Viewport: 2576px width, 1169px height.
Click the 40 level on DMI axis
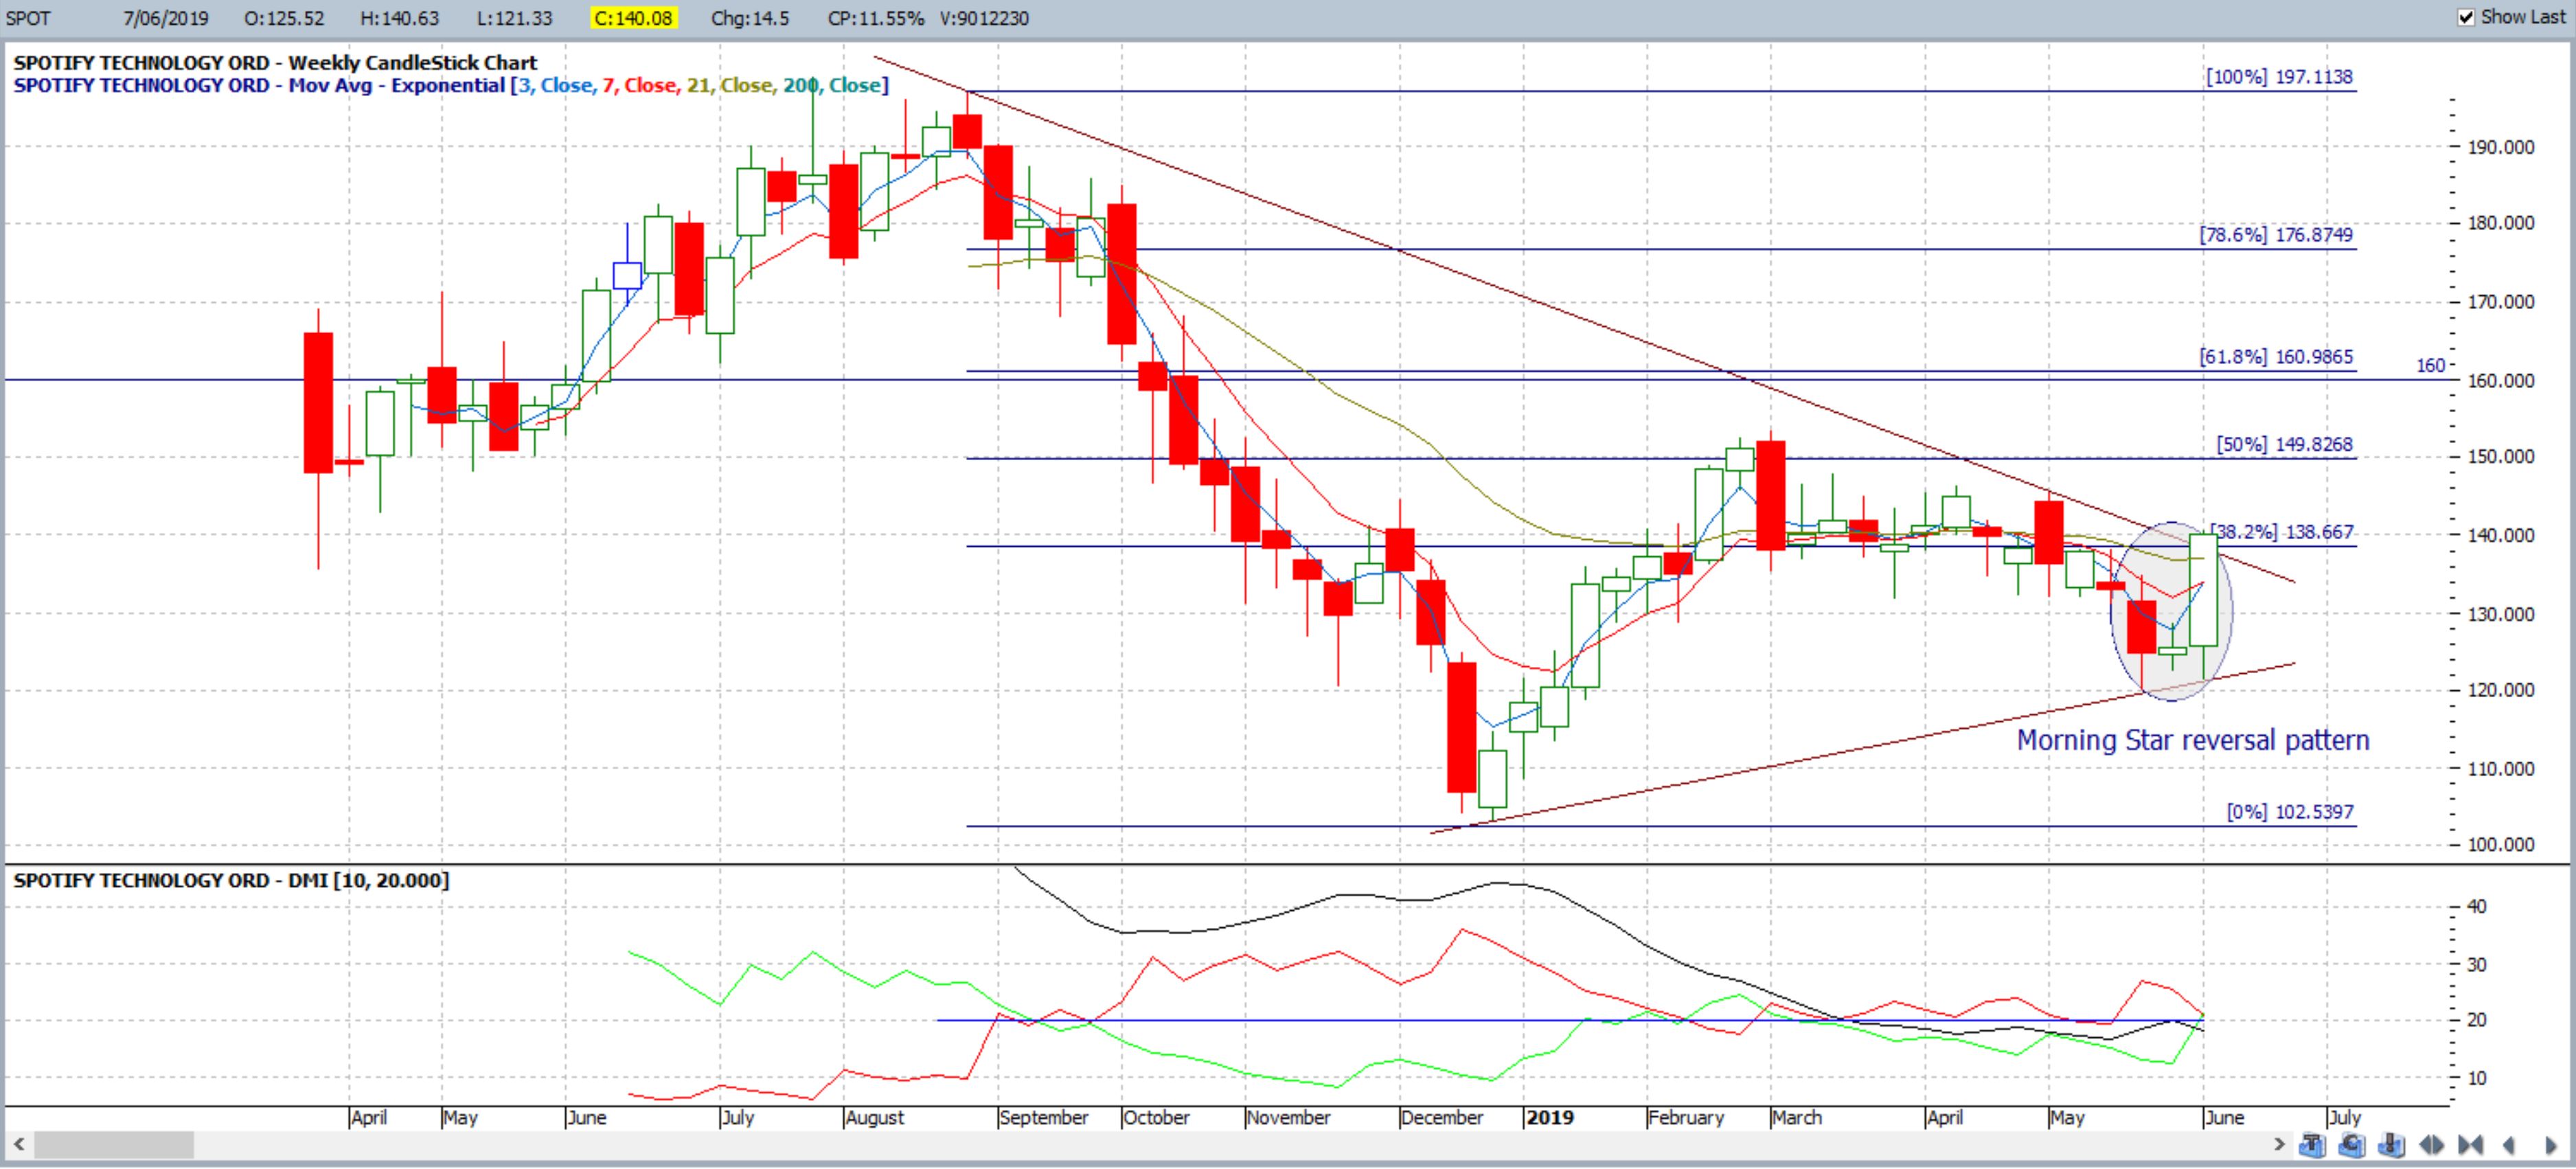[2476, 907]
